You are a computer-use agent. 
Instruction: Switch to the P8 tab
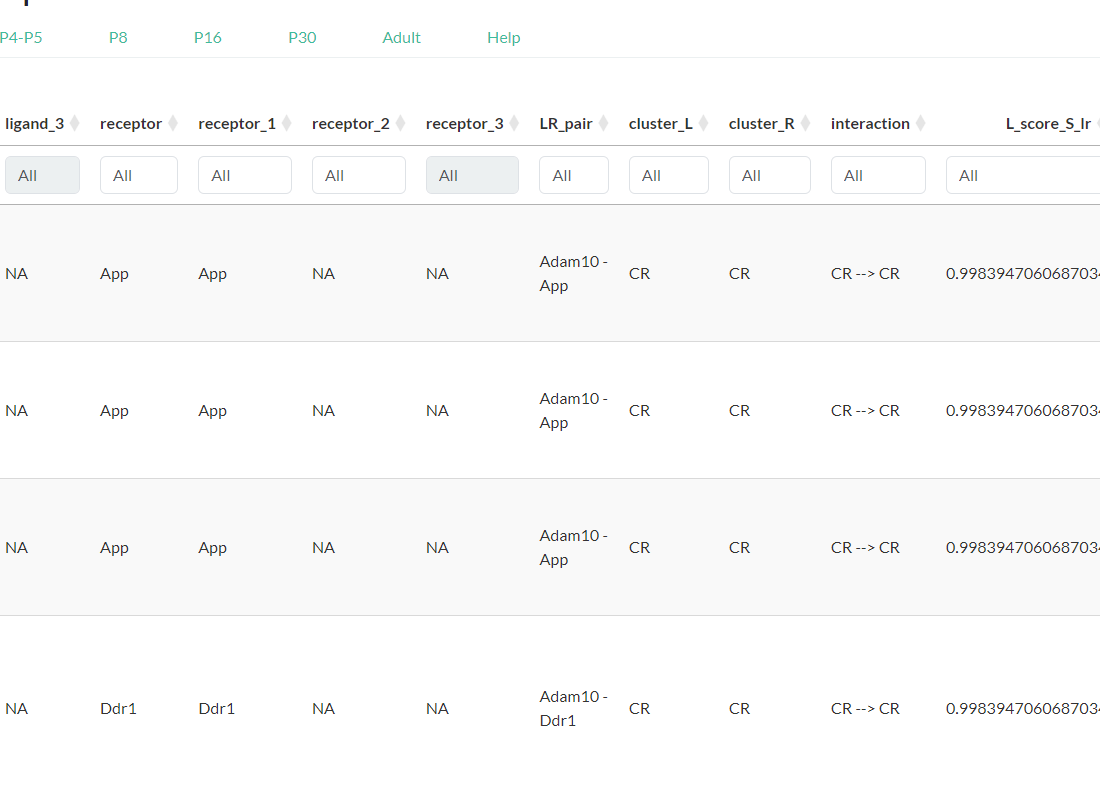pos(118,38)
